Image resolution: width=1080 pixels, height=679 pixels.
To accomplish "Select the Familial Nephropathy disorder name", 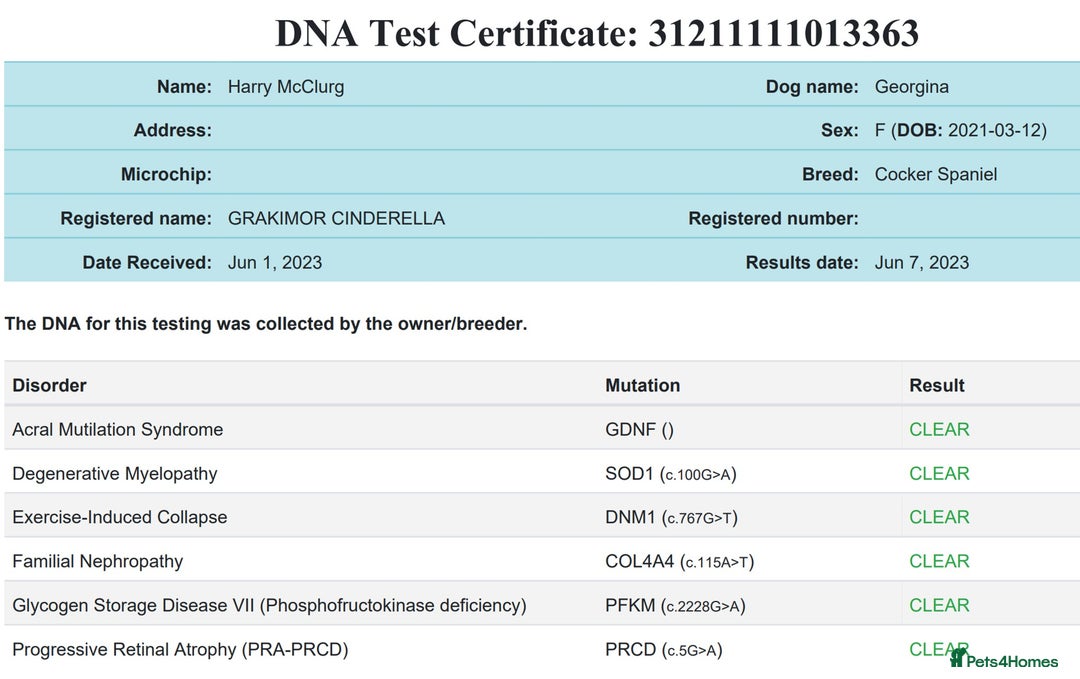I will [x=98, y=562].
